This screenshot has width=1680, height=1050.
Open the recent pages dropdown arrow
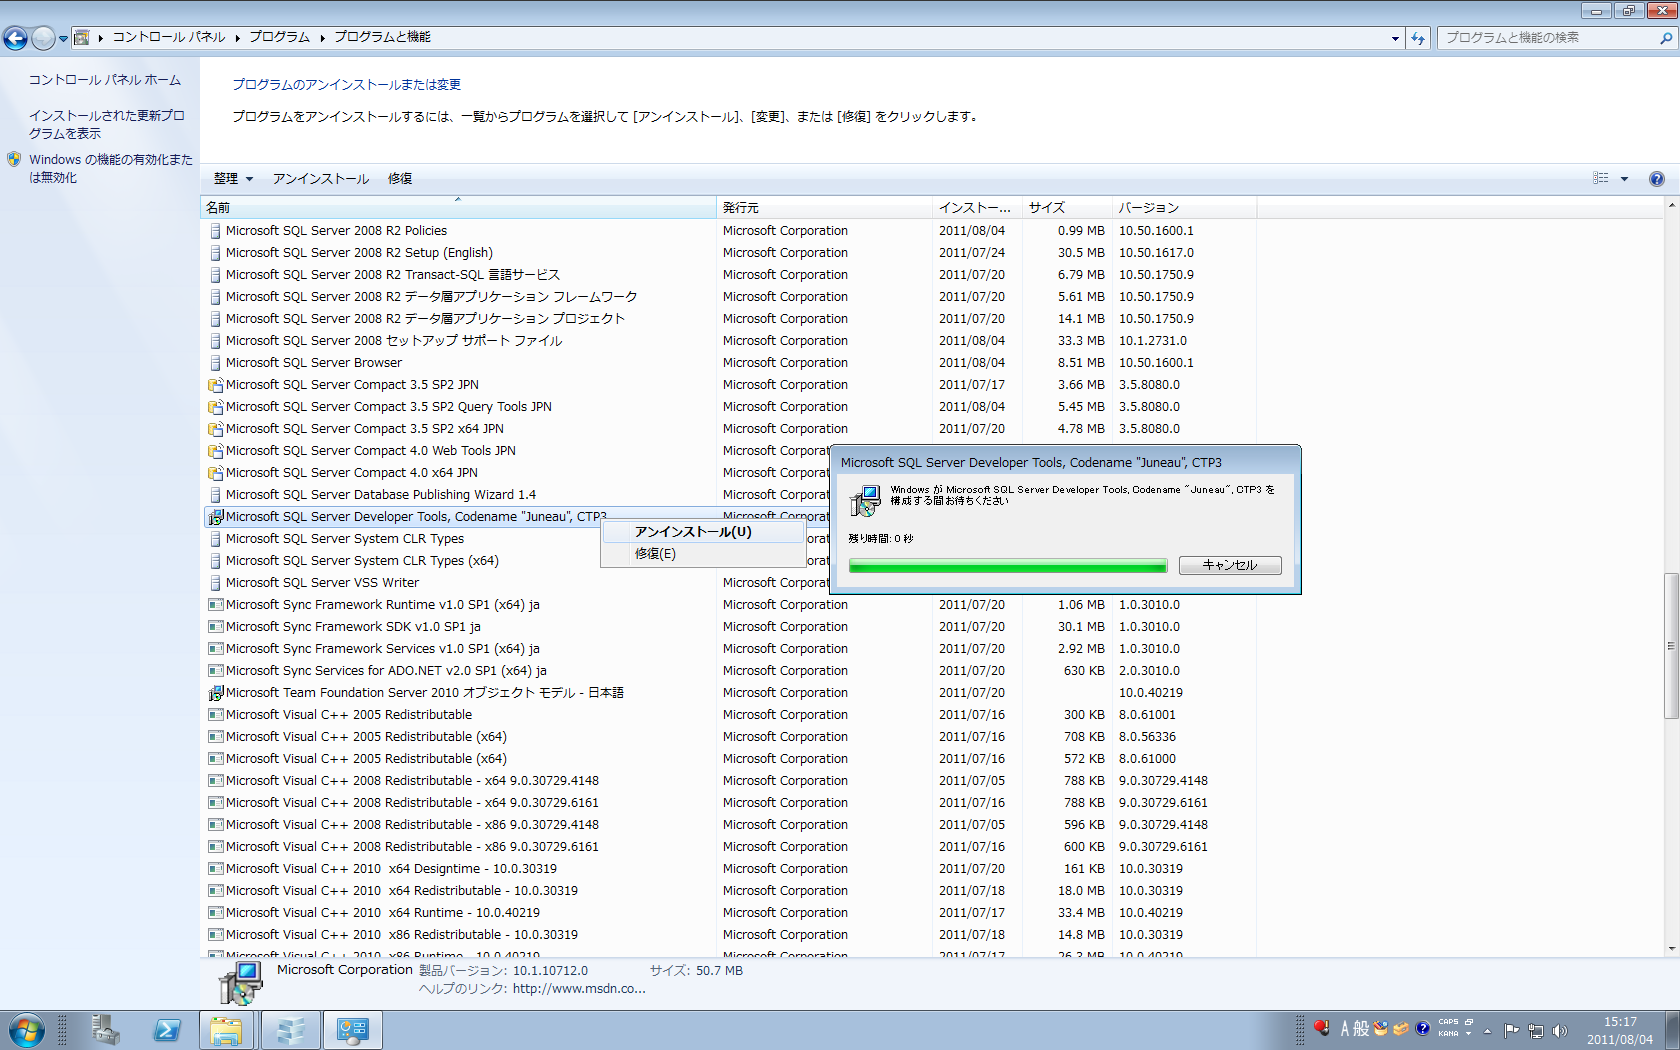tap(63, 39)
